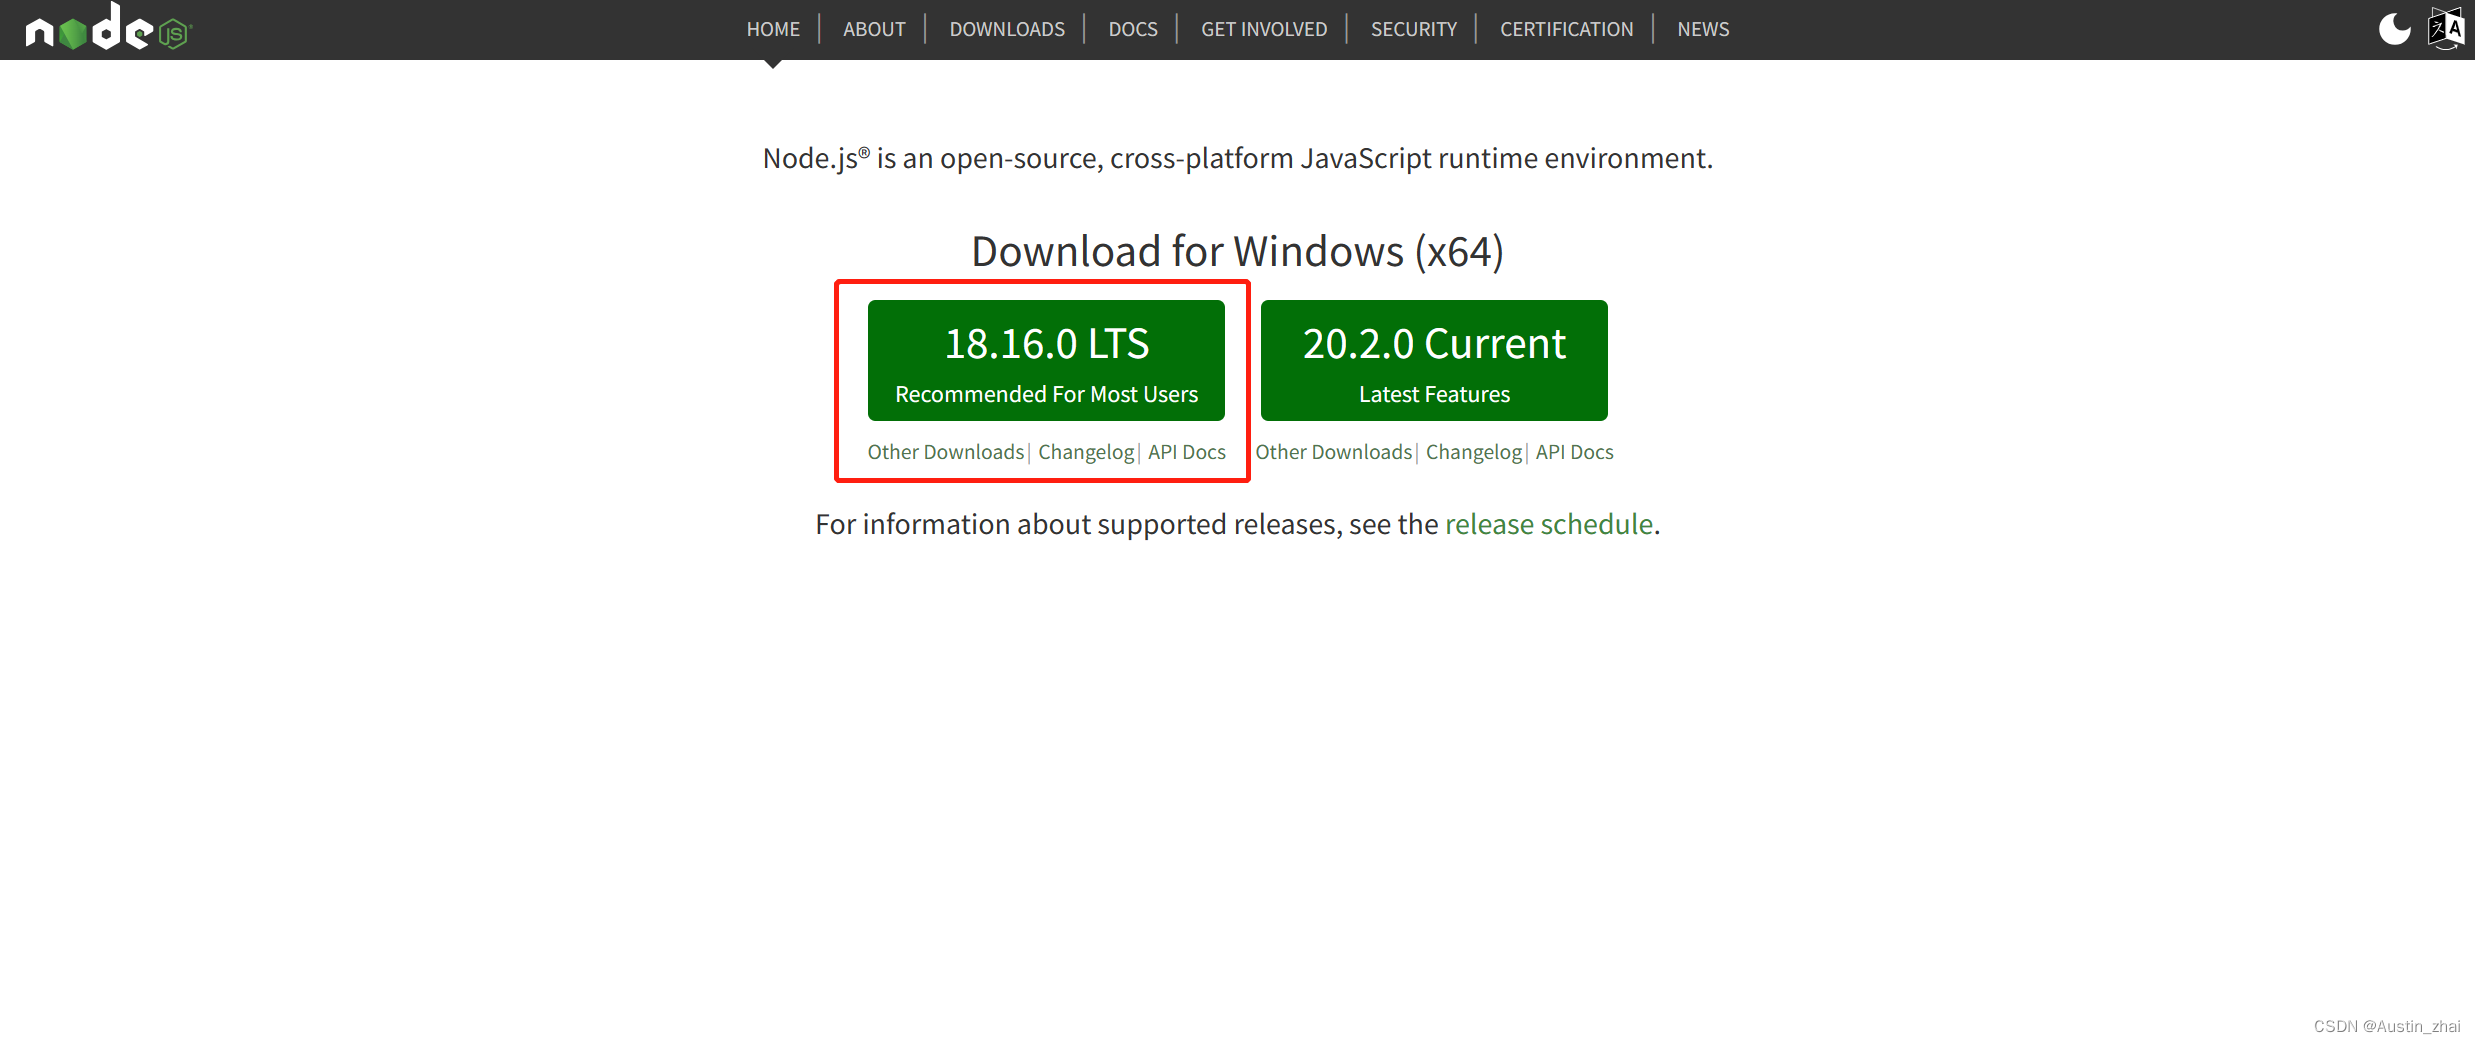This screenshot has width=2475, height=1044.
Task: Open the language translation icon
Action: 2446,29
